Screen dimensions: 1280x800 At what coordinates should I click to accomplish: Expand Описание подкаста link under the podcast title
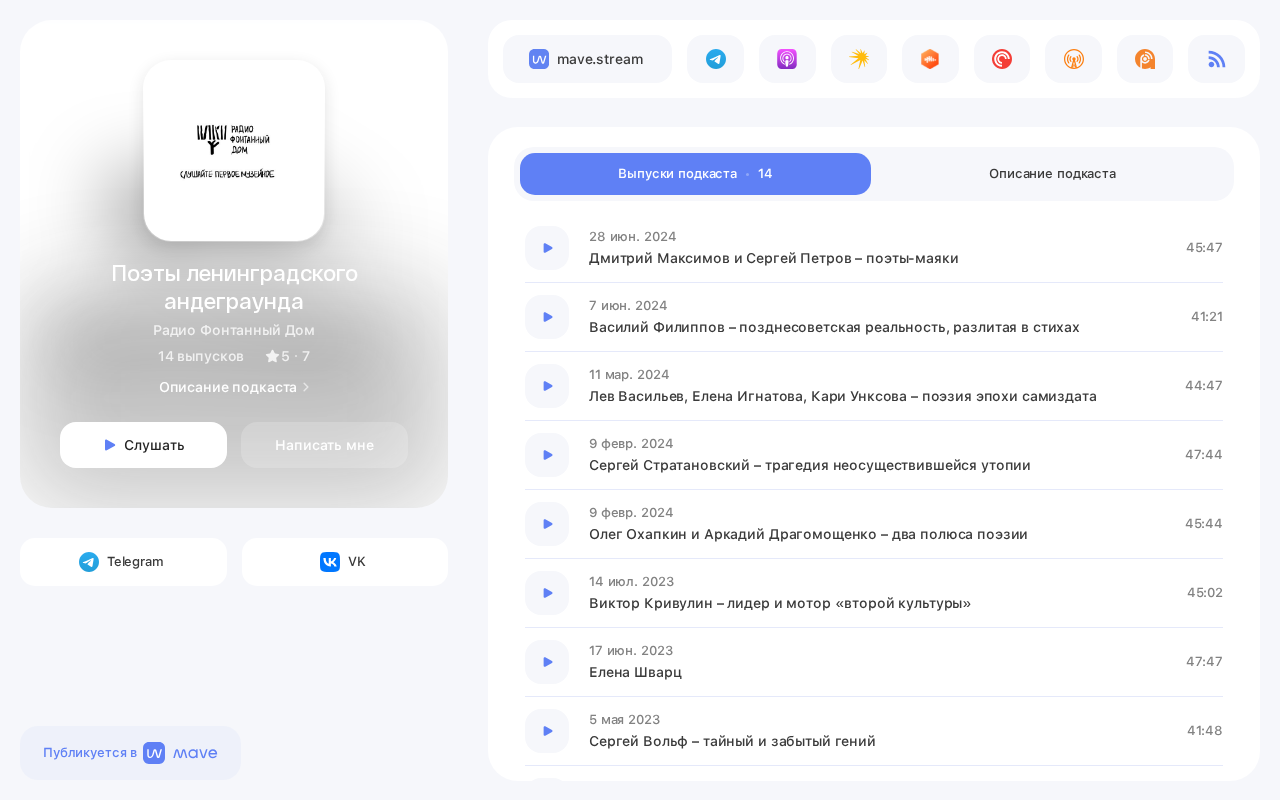[x=234, y=387]
